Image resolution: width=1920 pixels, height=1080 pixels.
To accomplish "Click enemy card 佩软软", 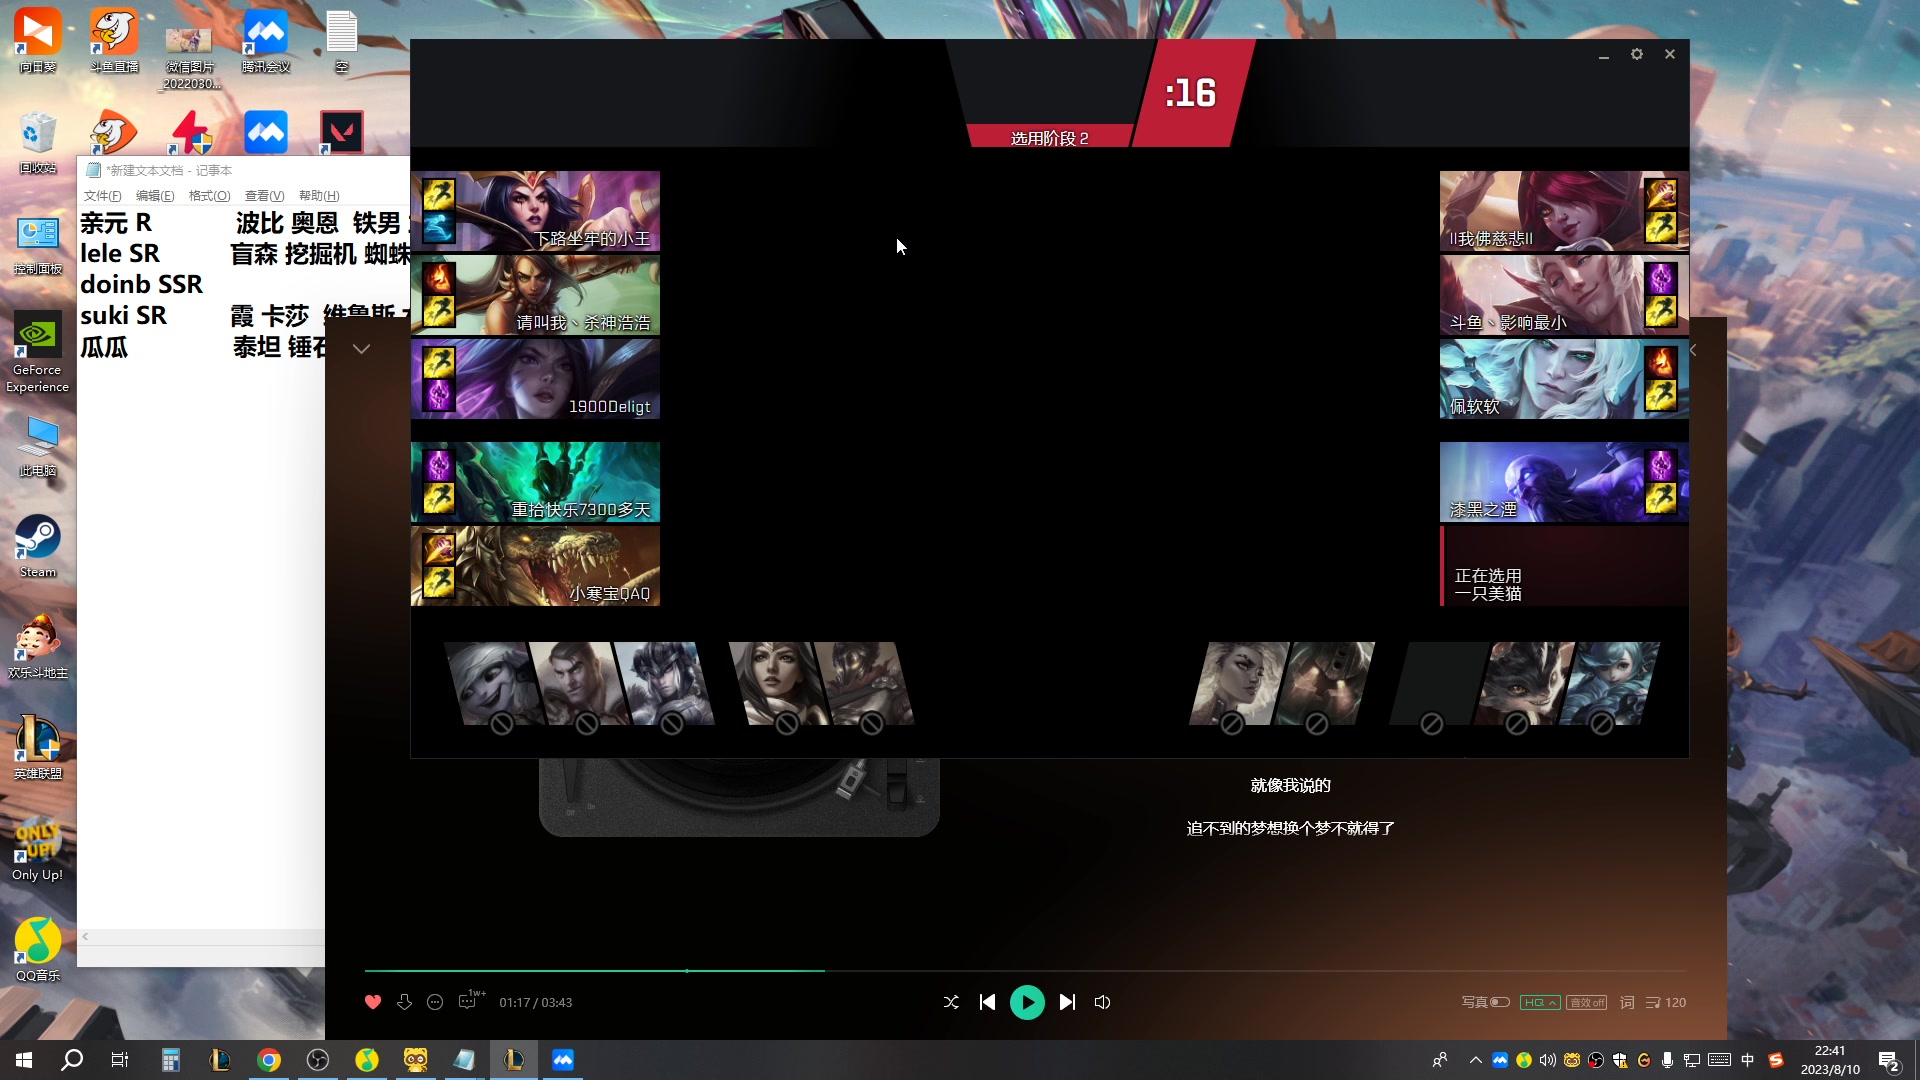I will click(x=1564, y=379).
